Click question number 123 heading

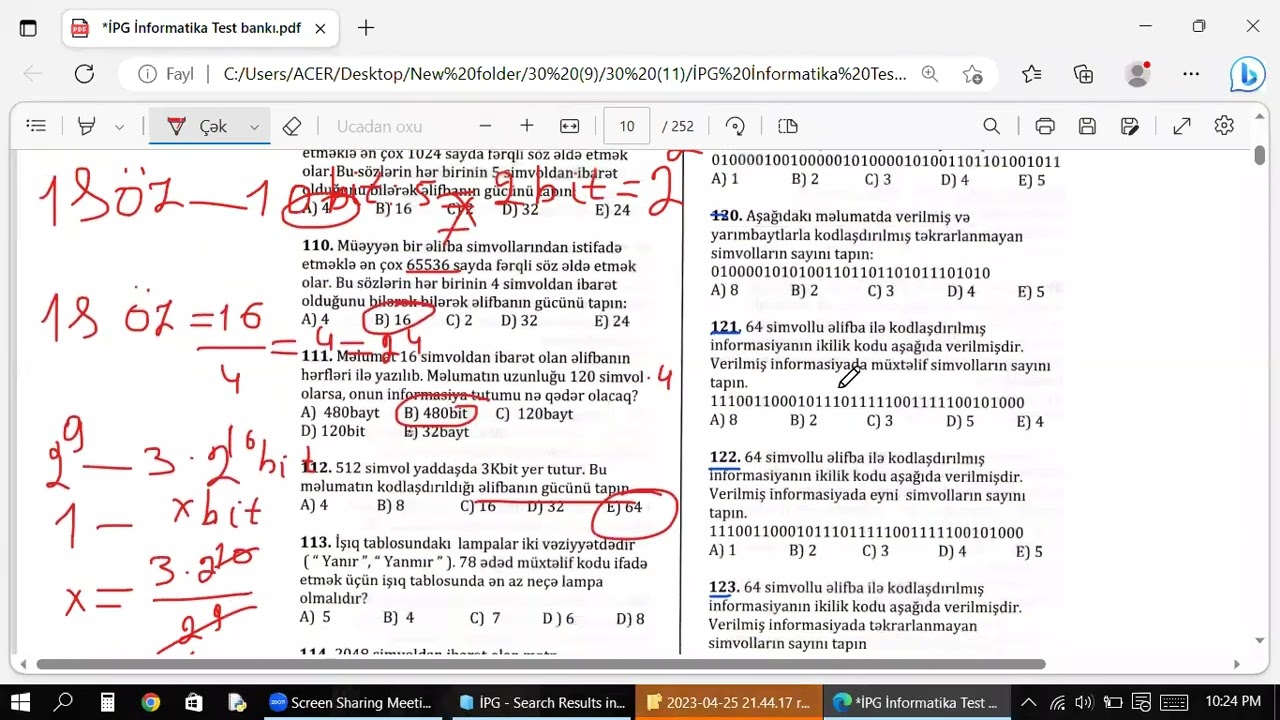point(724,588)
